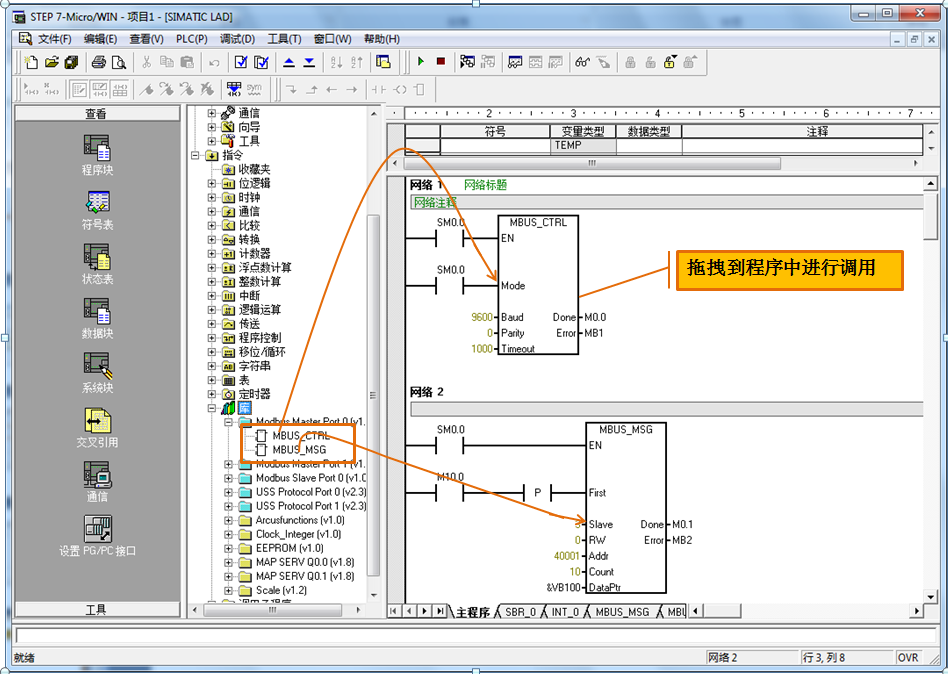
Task: Click the New project toolbar icon
Action: point(30,62)
